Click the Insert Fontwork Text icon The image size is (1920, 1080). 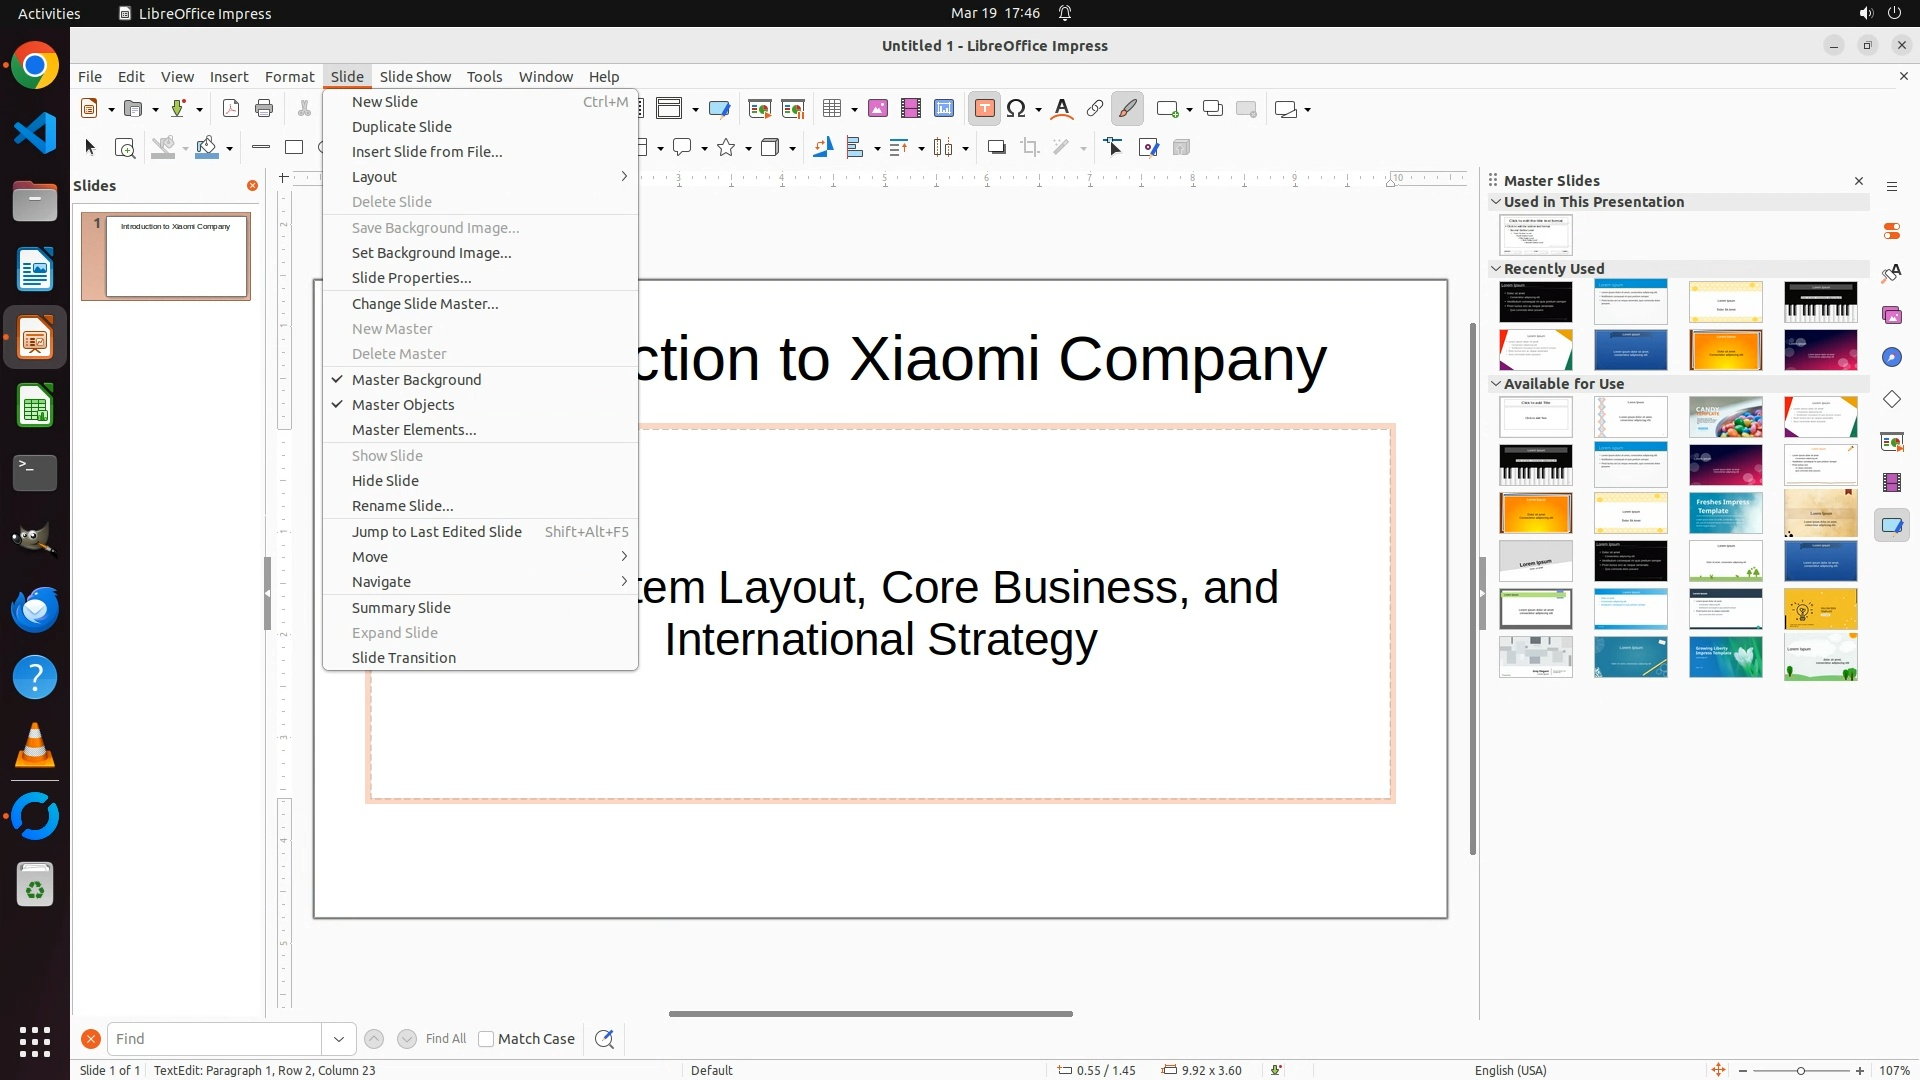[1062, 109]
